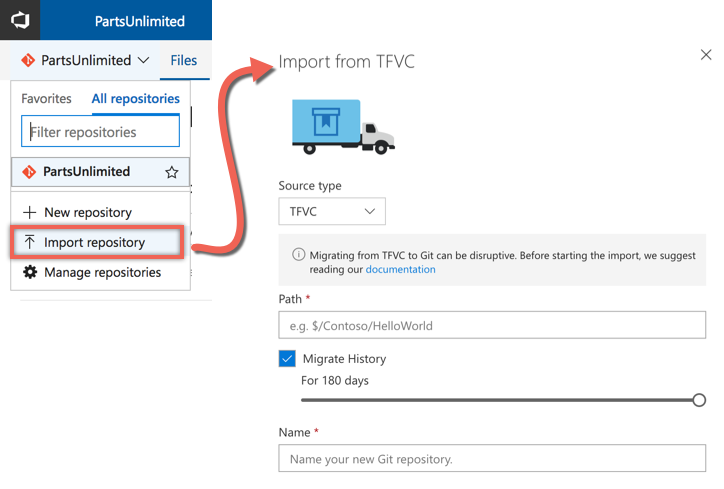This screenshot has height=489, width=724.
Task: Click the Filter repositories search box
Action: pyautogui.click(x=100, y=132)
